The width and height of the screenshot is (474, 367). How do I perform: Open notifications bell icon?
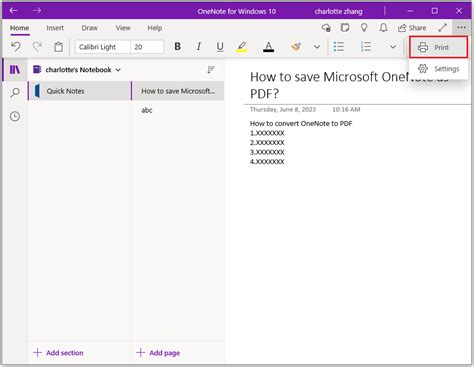[x=383, y=28]
